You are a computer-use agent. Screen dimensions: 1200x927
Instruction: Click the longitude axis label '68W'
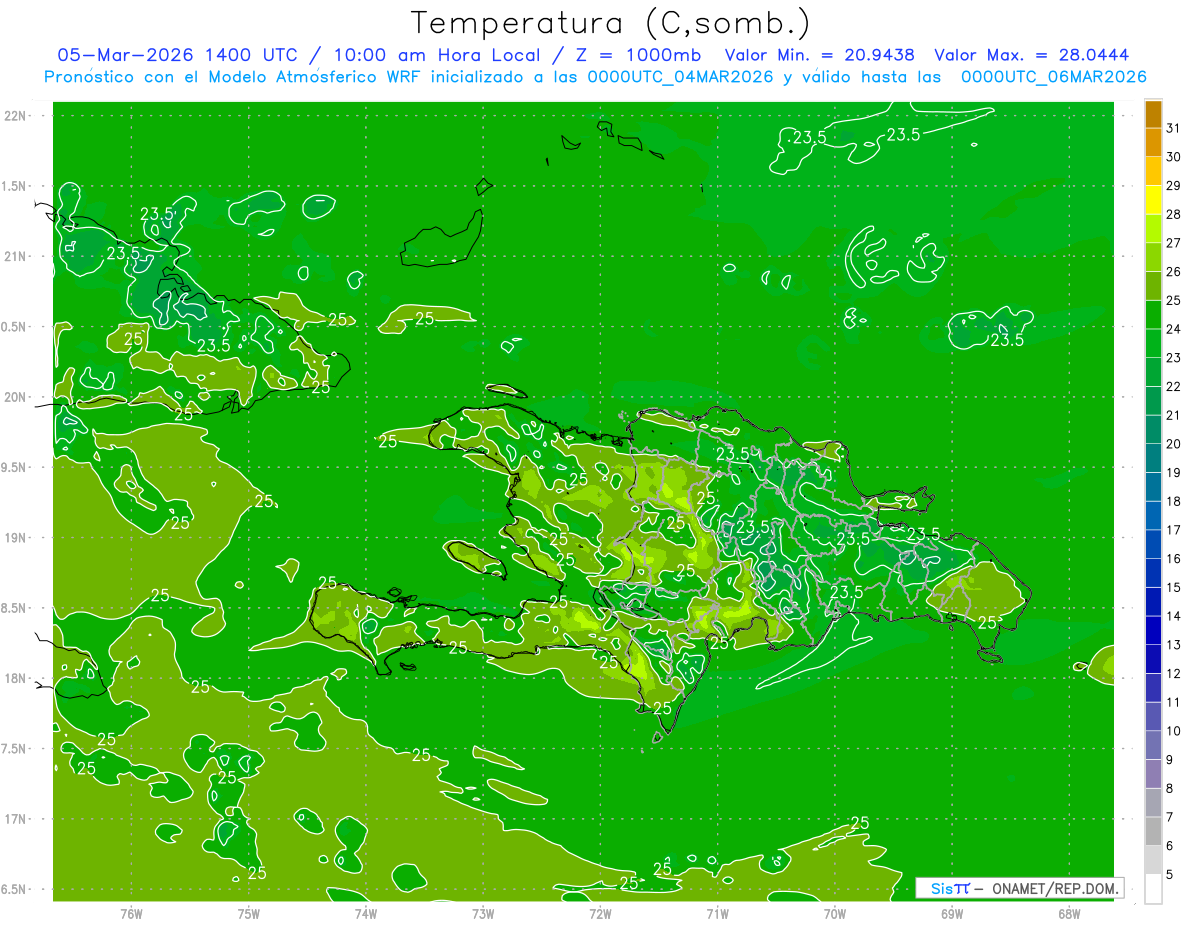(x=1068, y=913)
